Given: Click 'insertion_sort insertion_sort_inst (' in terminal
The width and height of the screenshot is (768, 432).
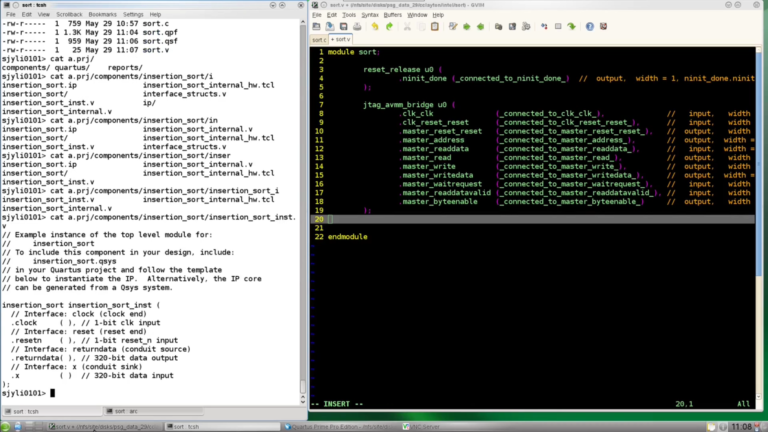Looking at the screenshot, I should [81, 305].
